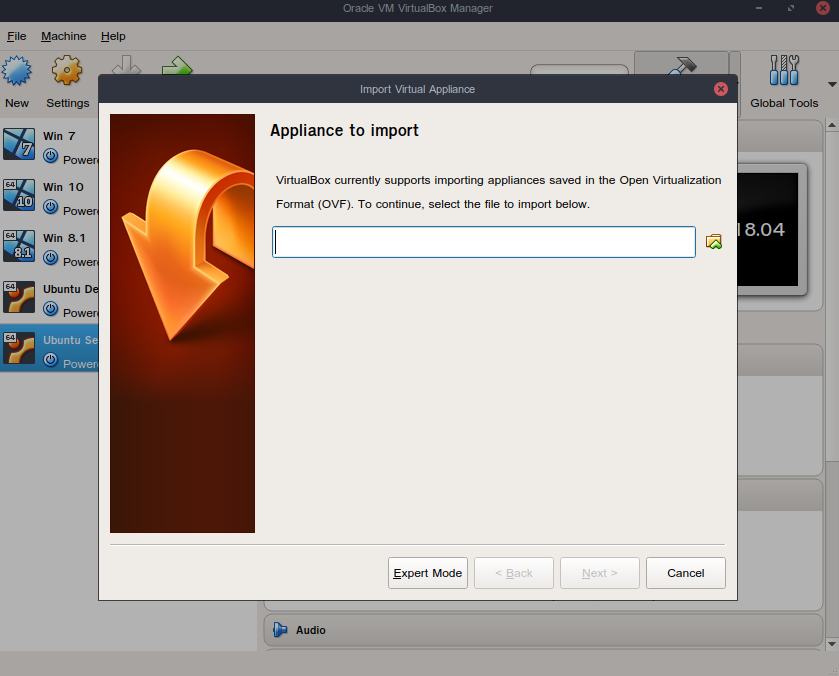Close the Import Virtual Appliance dialog
The width and height of the screenshot is (839, 676).
coord(721,89)
